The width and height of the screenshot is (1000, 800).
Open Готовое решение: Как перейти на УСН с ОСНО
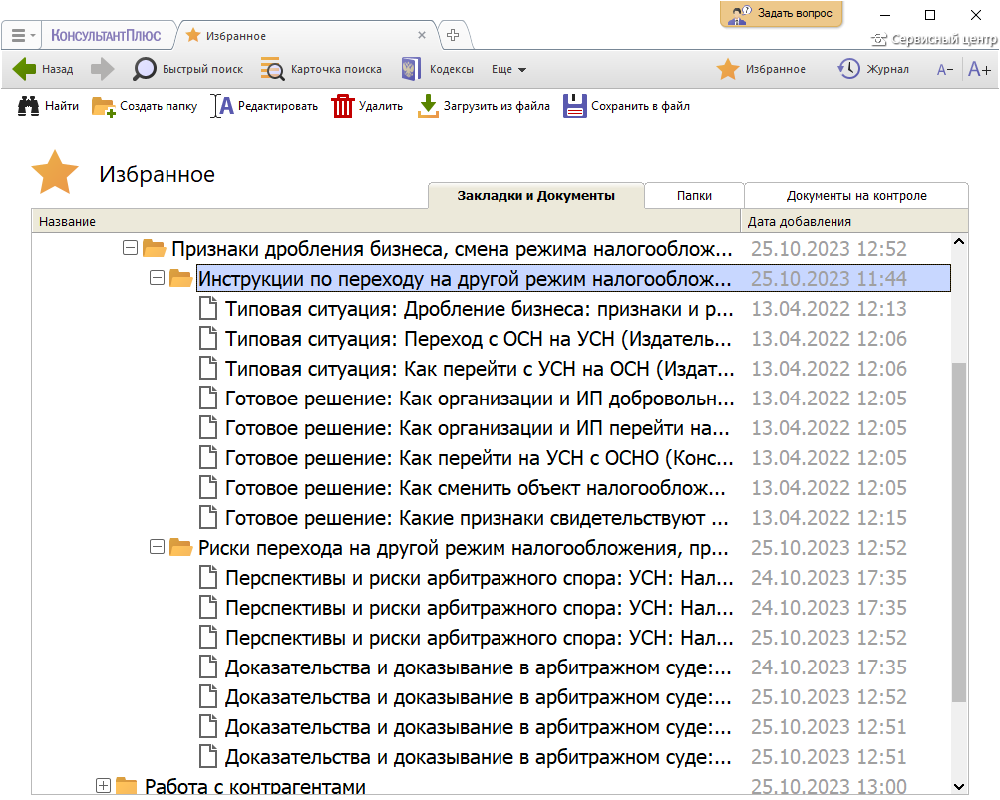point(479,458)
